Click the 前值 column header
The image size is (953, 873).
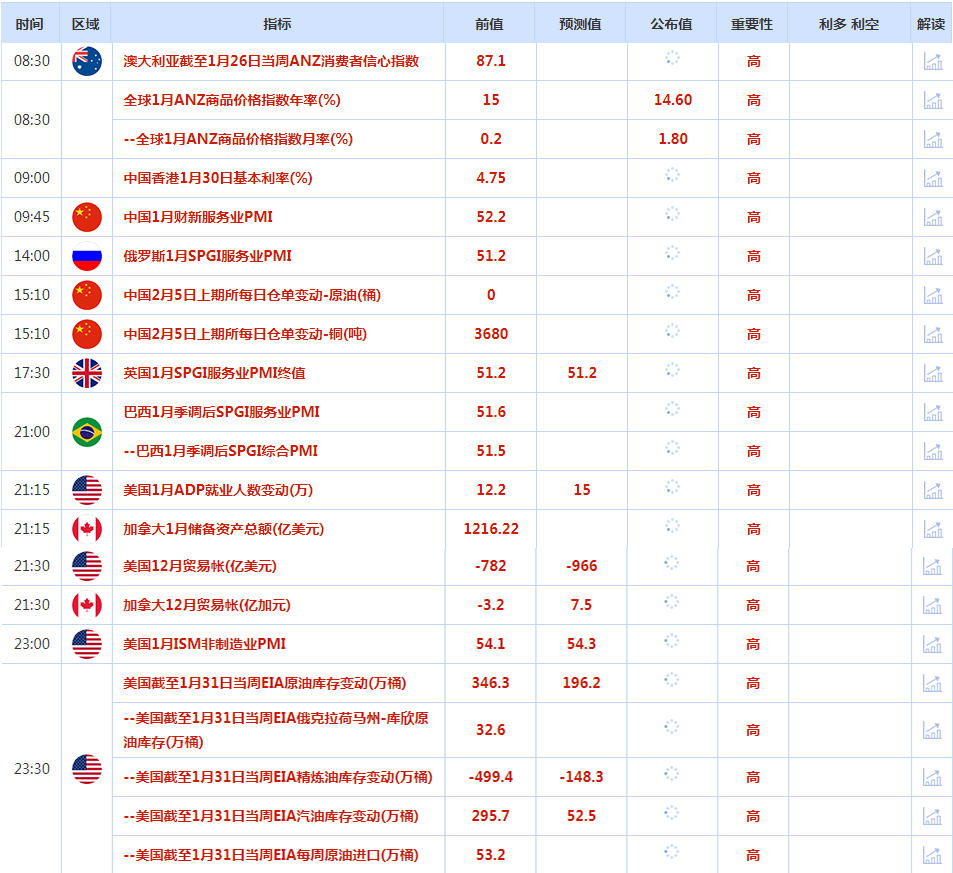pos(489,24)
